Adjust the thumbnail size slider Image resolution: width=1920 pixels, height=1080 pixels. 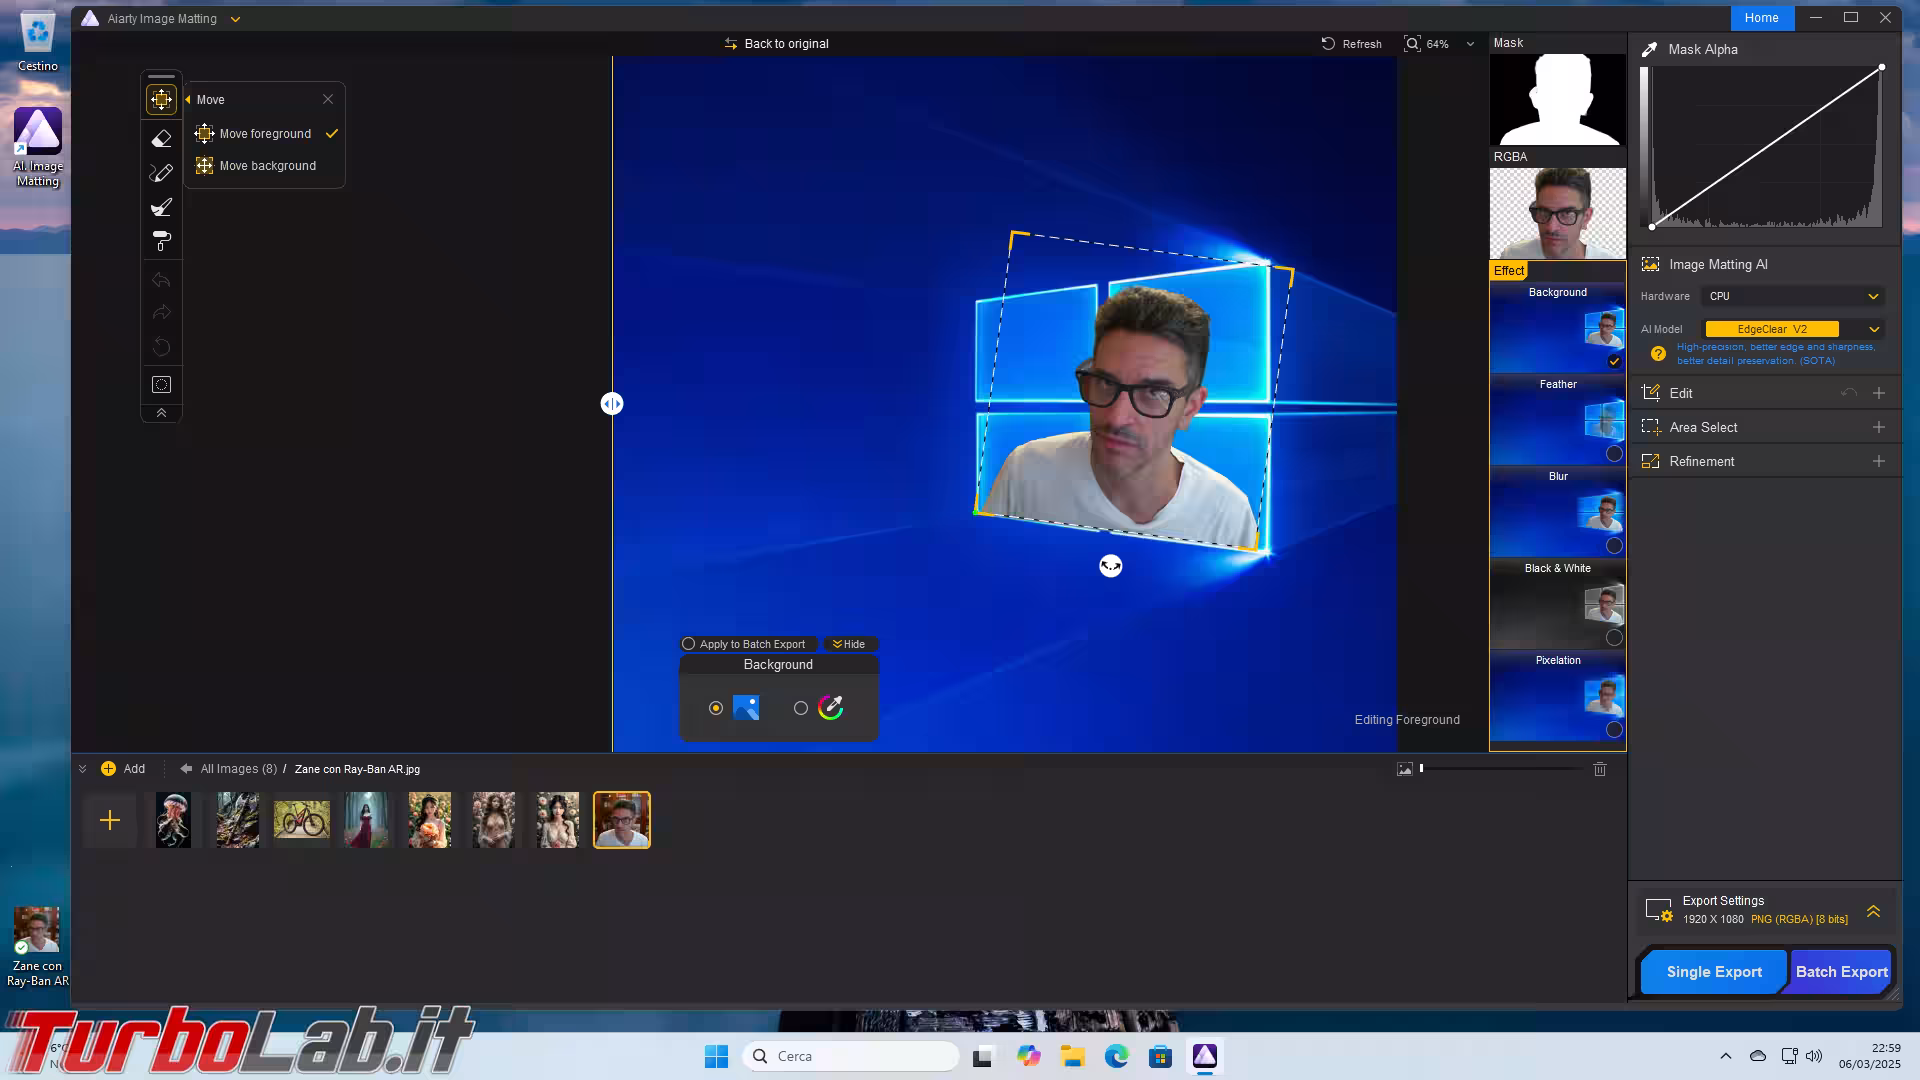[1422, 769]
